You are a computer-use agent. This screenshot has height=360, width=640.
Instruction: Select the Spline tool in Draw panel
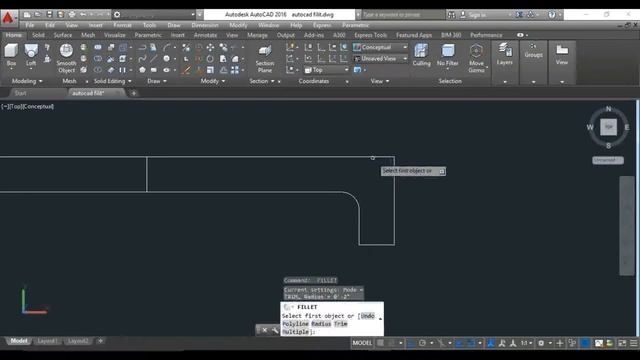pyautogui.click(x=142, y=59)
